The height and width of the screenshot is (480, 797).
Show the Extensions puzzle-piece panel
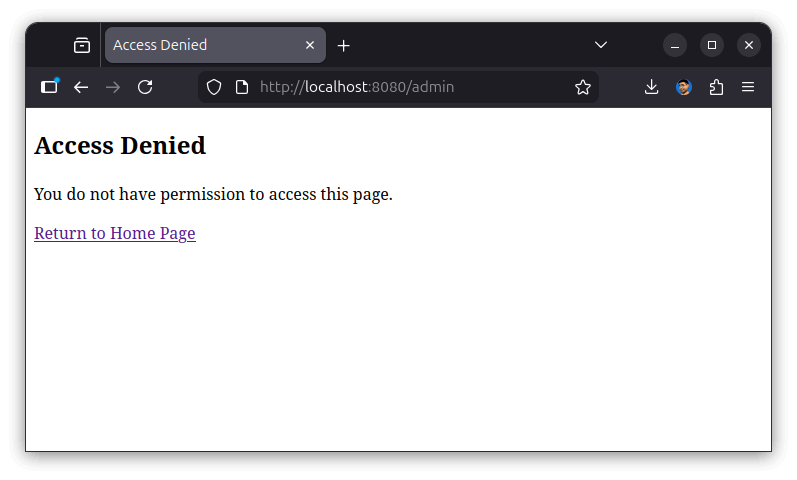716,87
